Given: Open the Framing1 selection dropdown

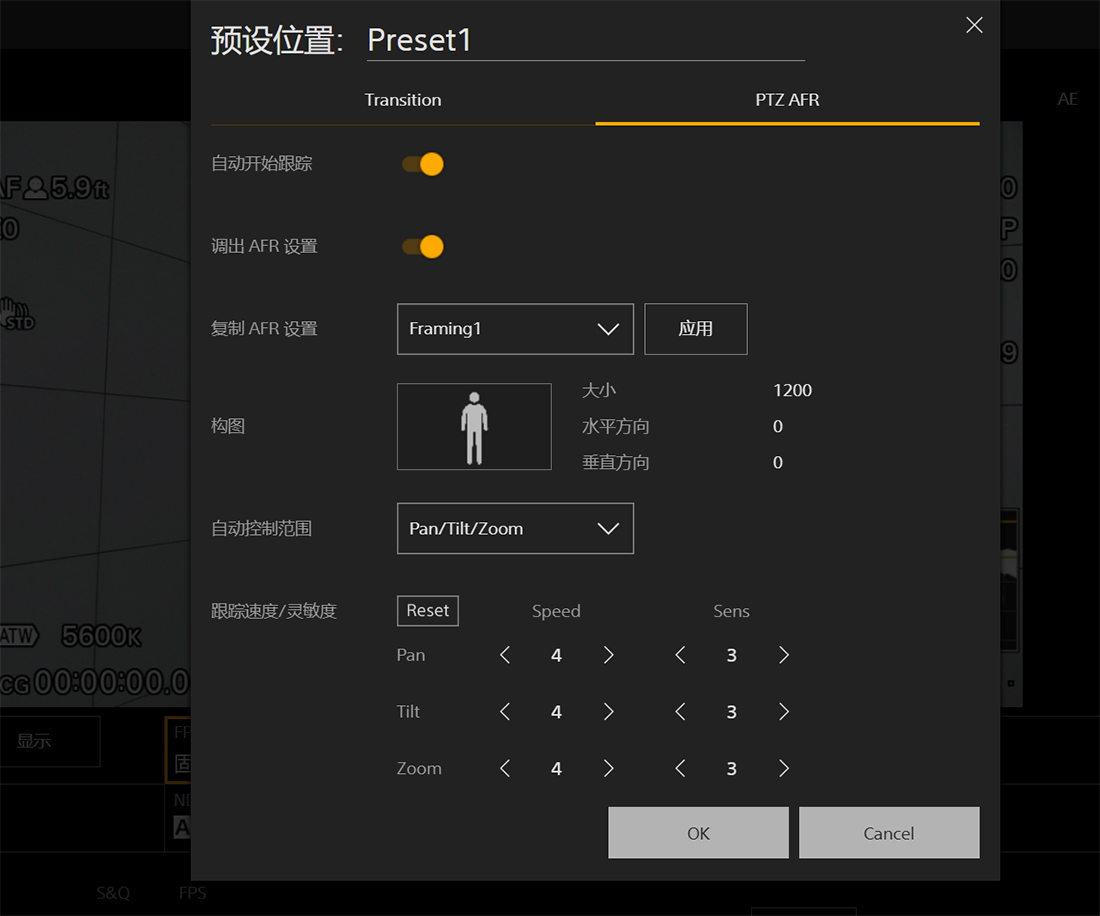Looking at the screenshot, I should coord(514,328).
